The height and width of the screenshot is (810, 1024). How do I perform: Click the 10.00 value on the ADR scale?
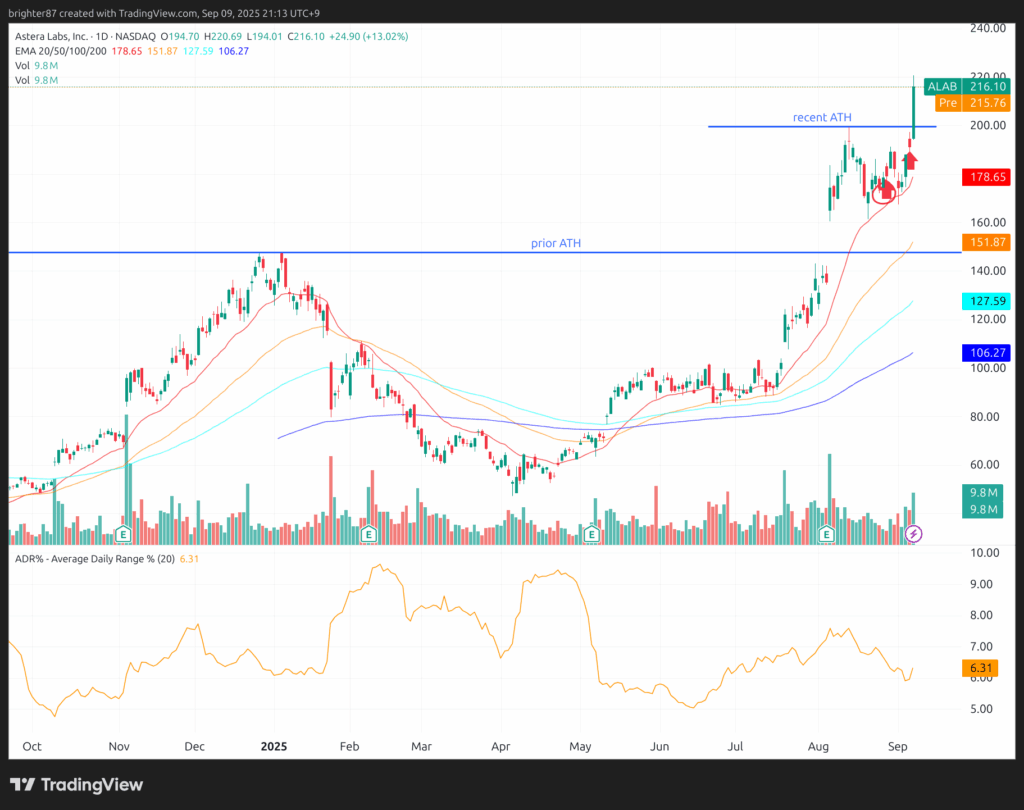(984, 553)
